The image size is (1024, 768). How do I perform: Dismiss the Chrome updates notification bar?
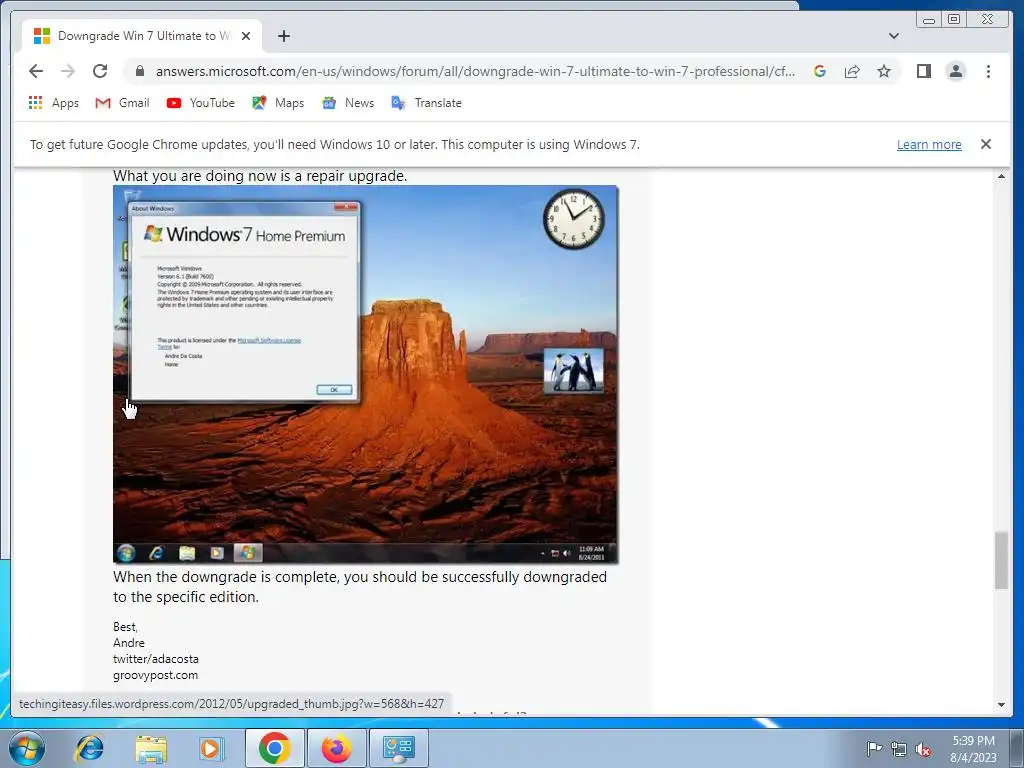click(986, 144)
